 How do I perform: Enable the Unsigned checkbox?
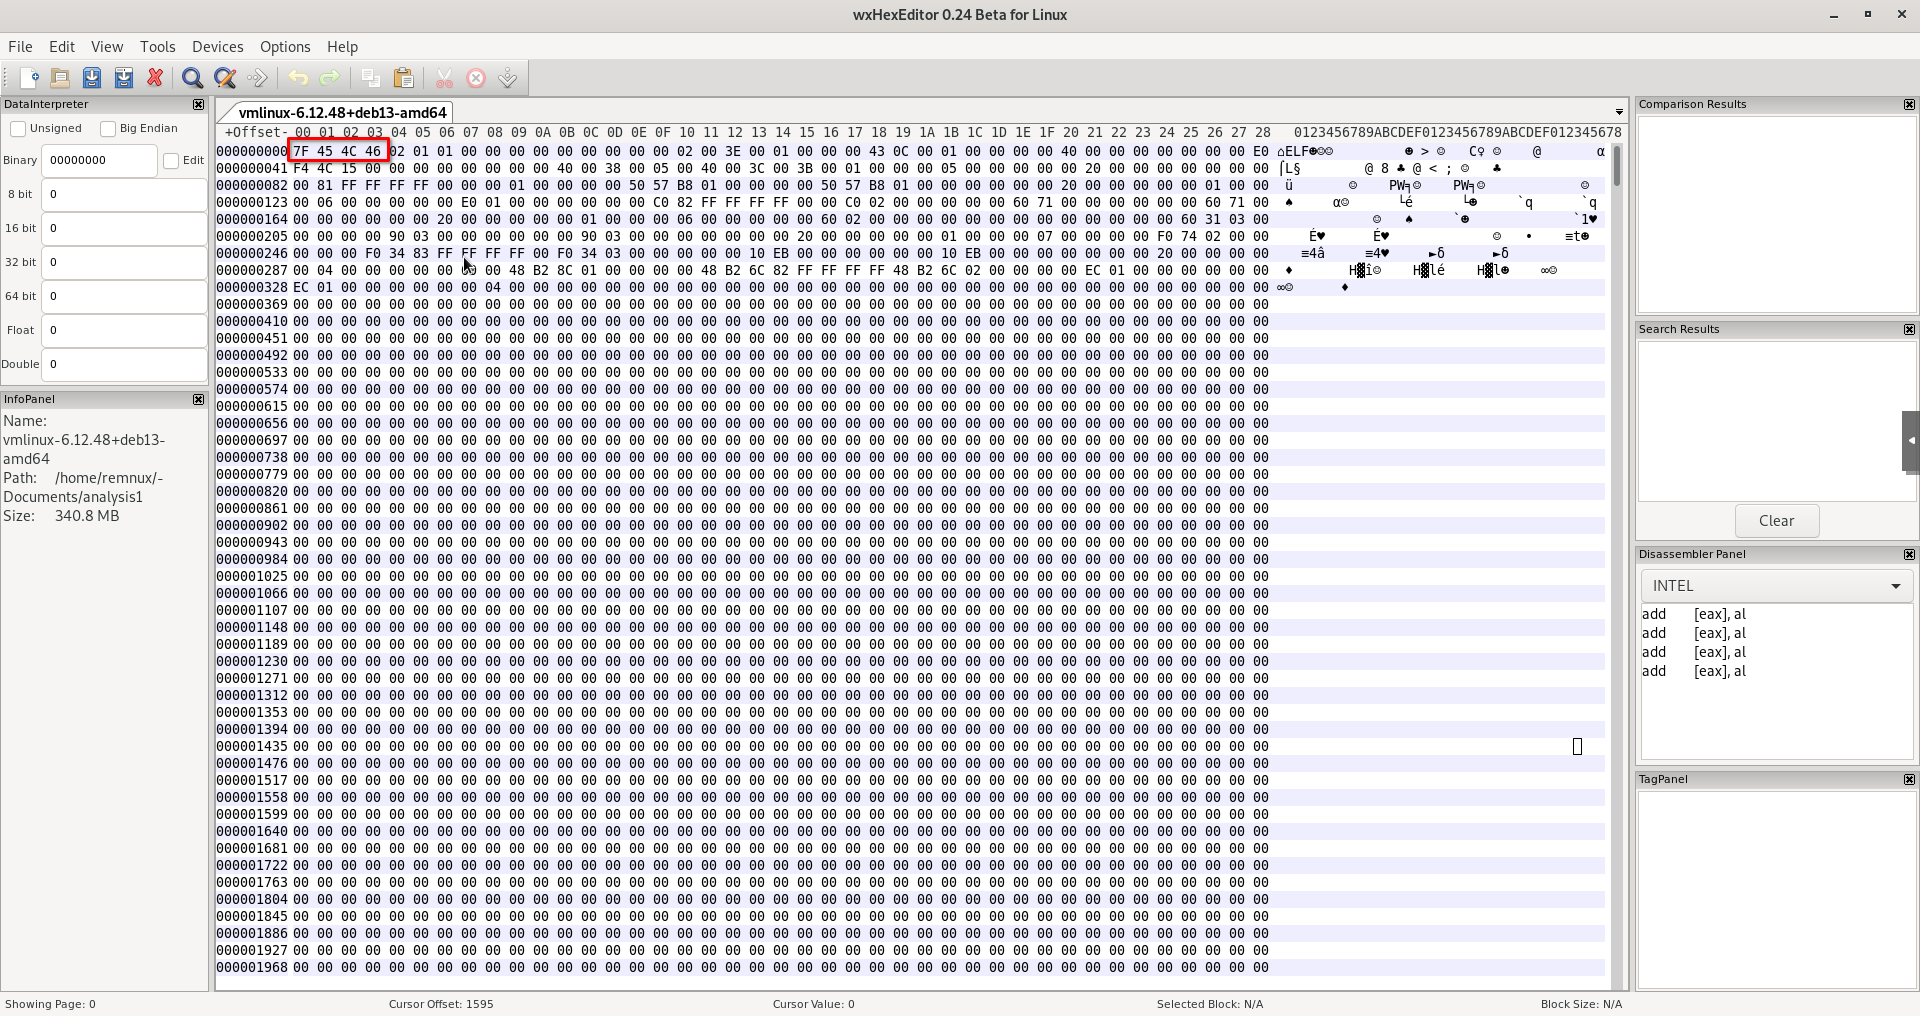(x=18, y=129)
